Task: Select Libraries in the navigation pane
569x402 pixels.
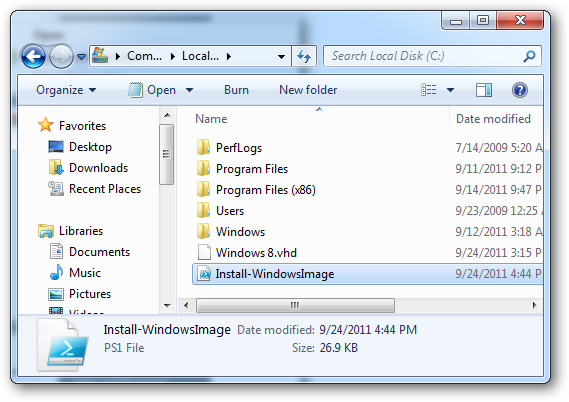Action: tap(81, 231)
